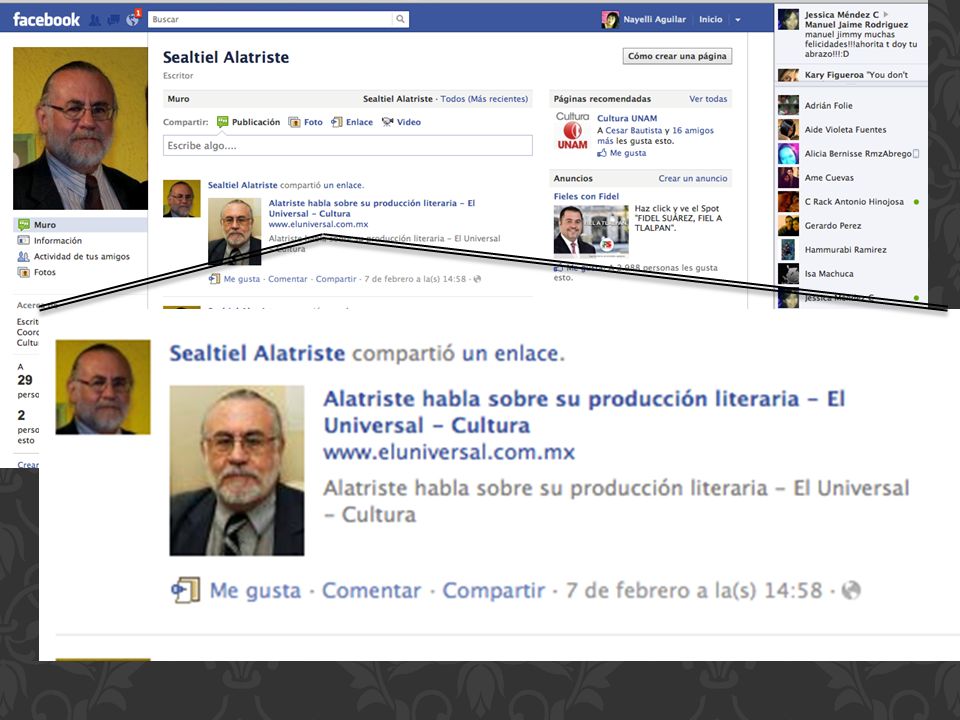
Task: Click 7 de febrero timestamp in small post
Action: coord(415,279)
